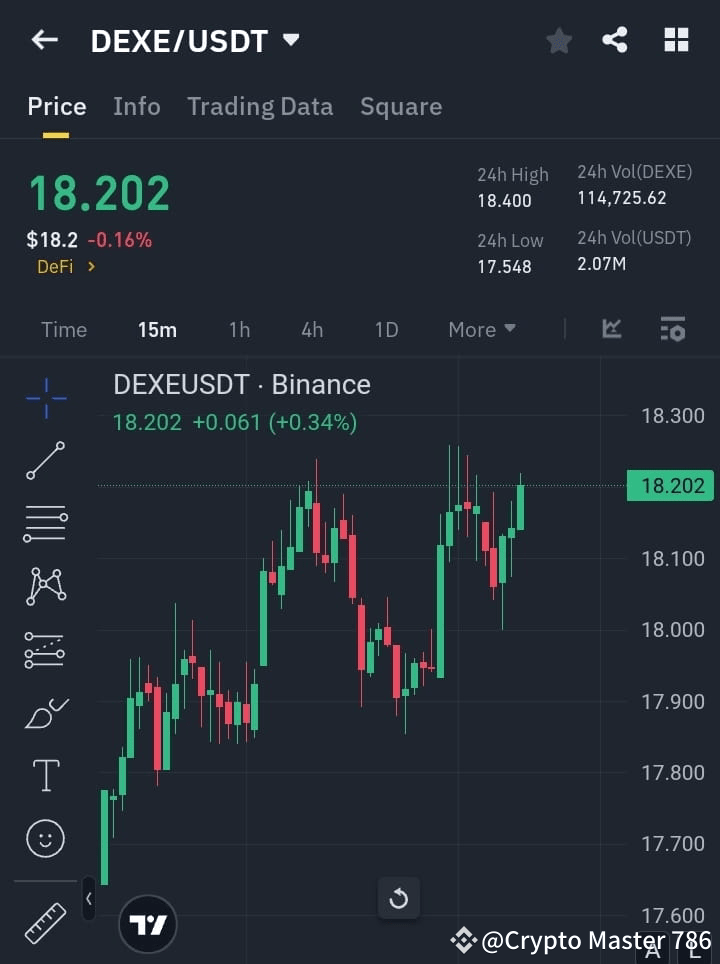
Task: Go back with the left arrow
Action: (x=45, y=40)
